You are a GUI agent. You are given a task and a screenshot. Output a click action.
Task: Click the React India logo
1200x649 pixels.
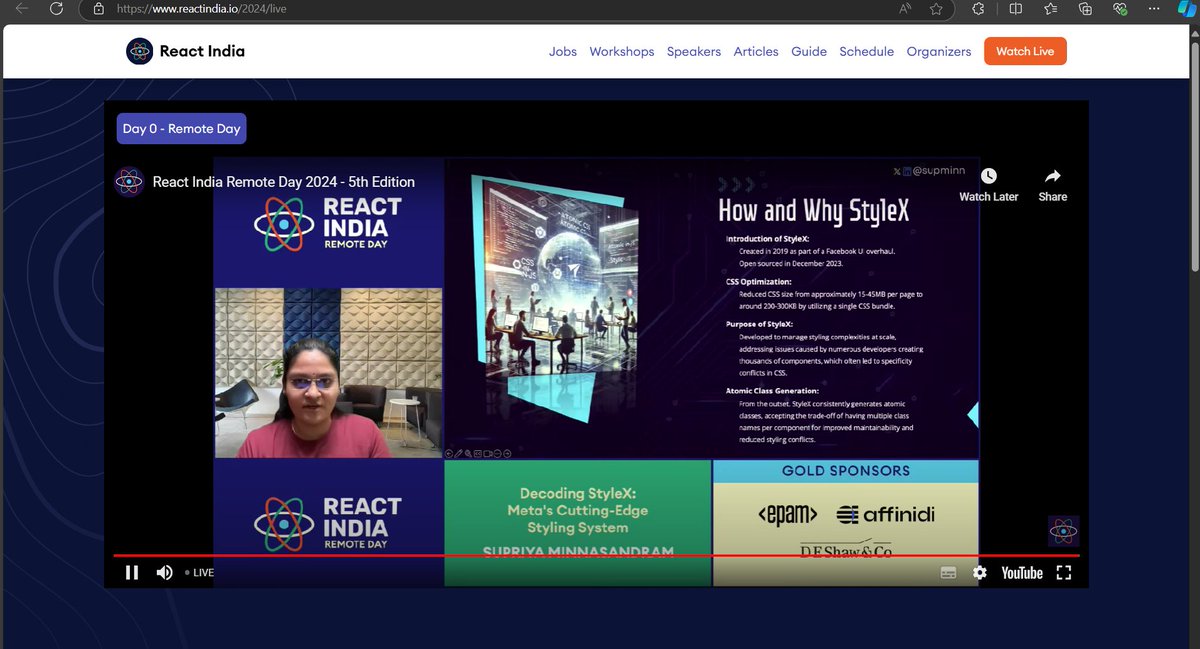tap(185, 51)
